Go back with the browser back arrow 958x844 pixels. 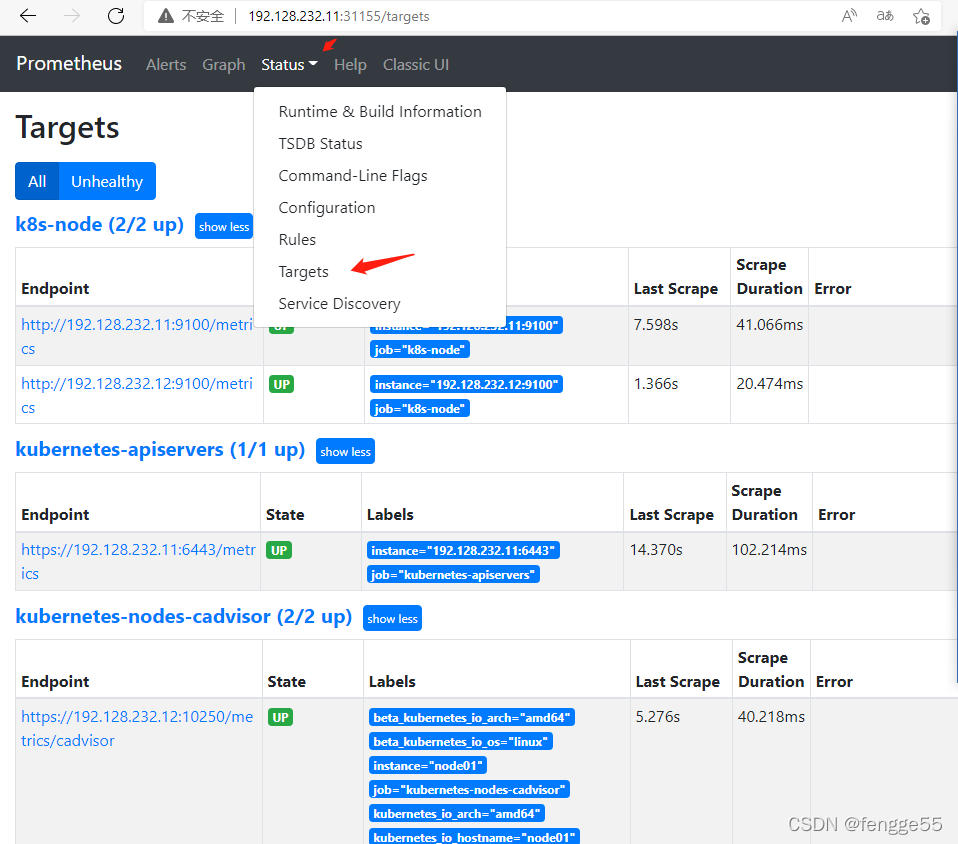pos(28,16)
